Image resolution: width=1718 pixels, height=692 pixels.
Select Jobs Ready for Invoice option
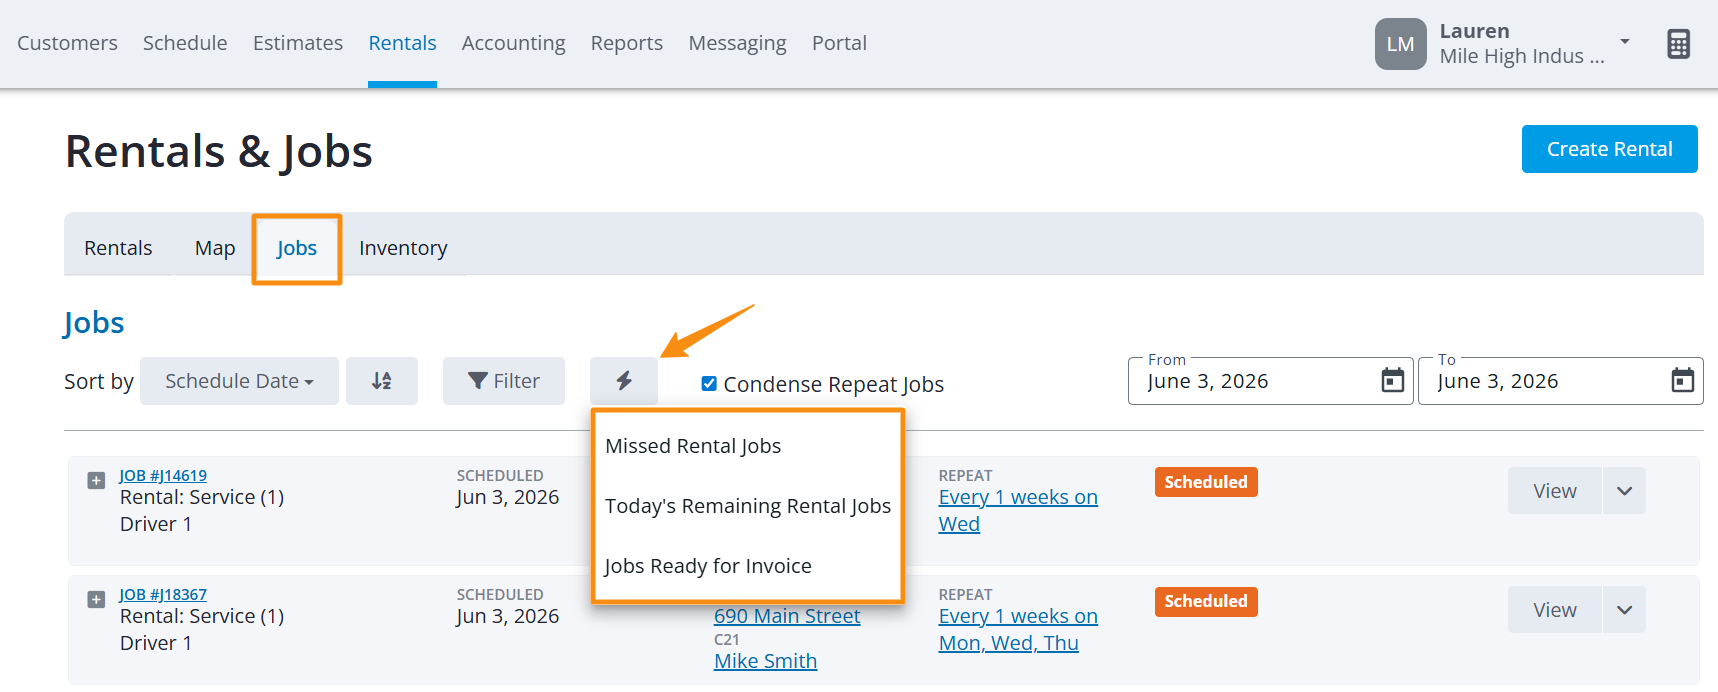click(x=708, y=566)
